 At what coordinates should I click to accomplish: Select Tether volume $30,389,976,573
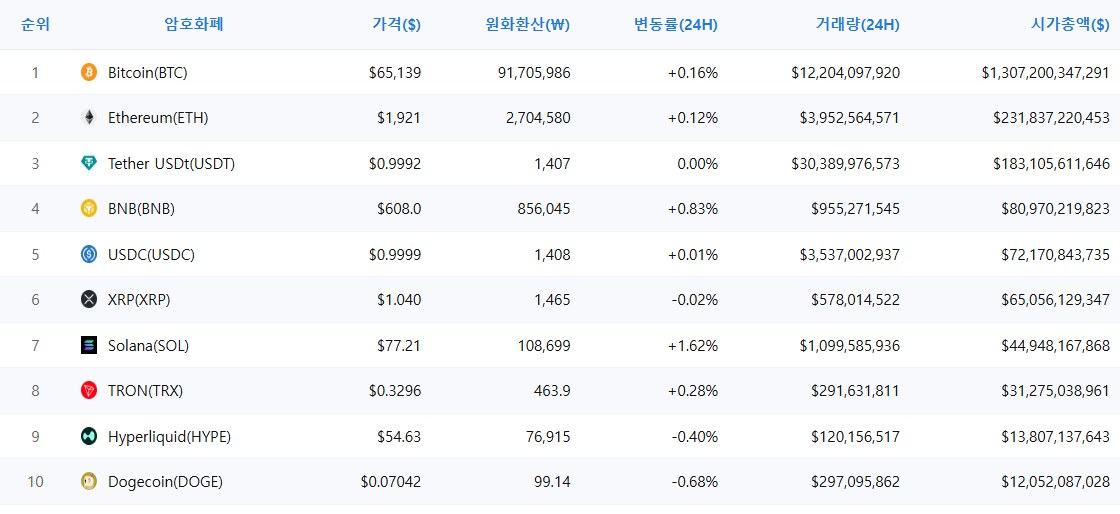coord(846,163)
